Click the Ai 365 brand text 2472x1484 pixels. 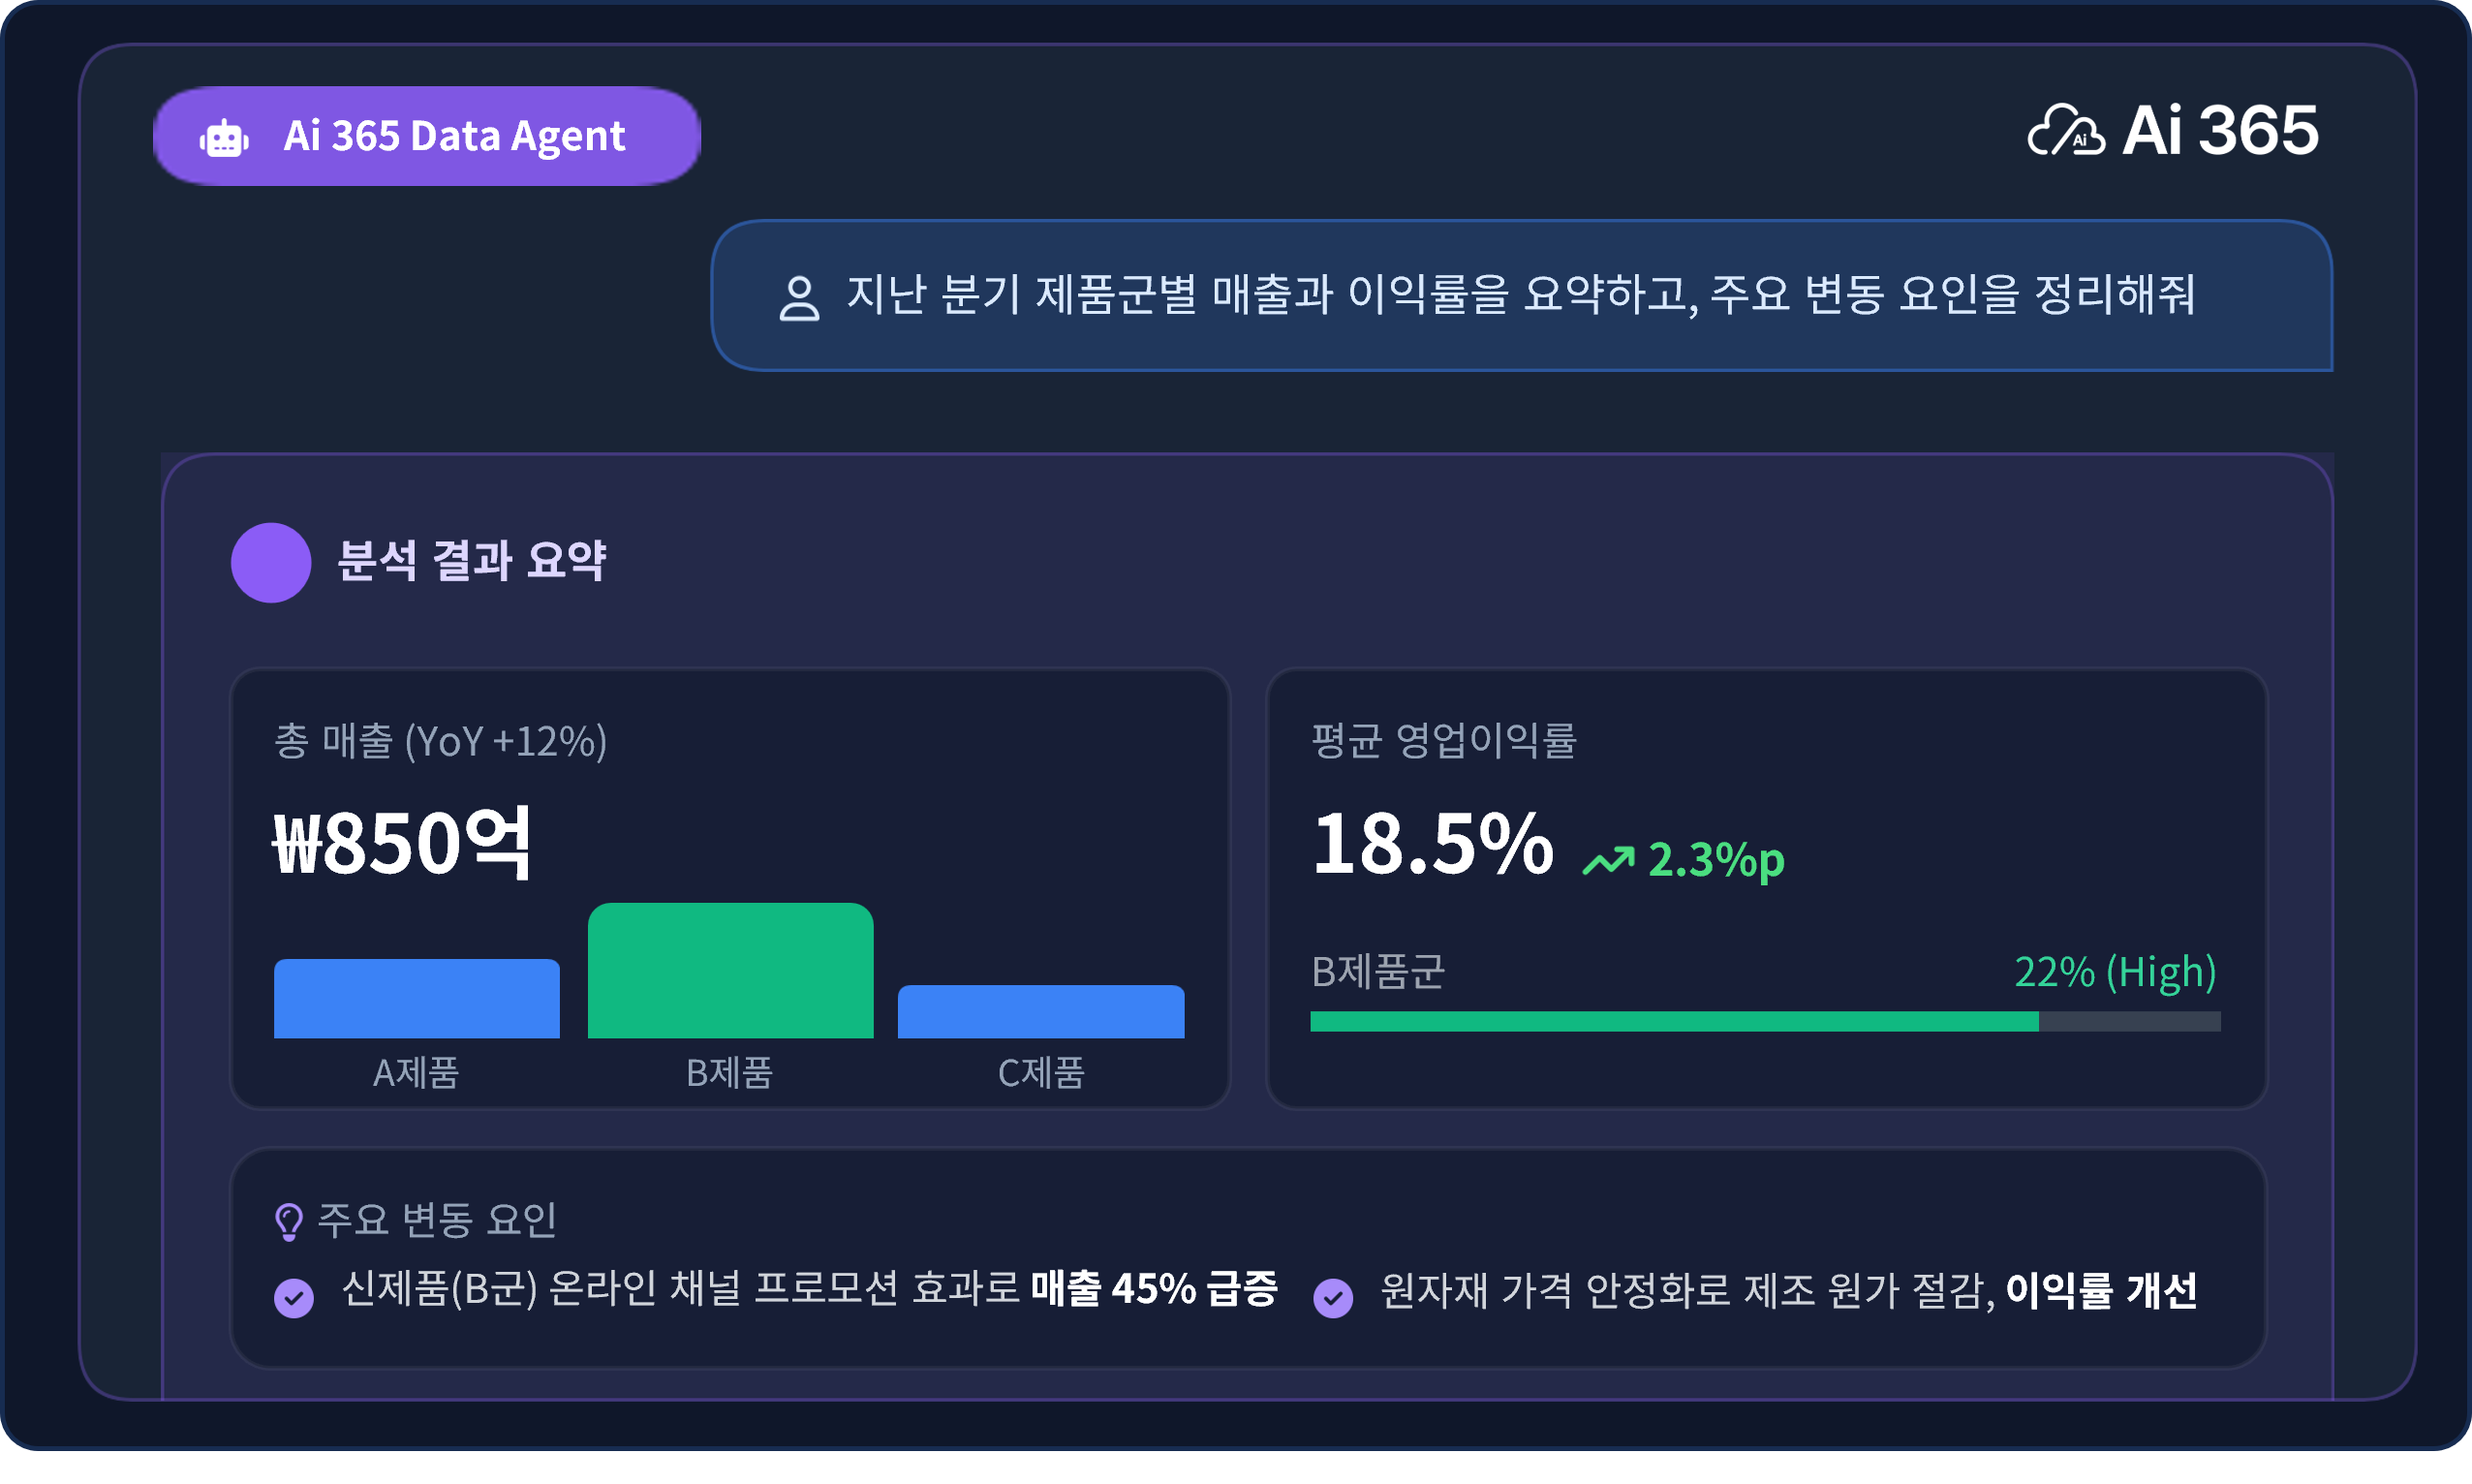coord(2220,130)
